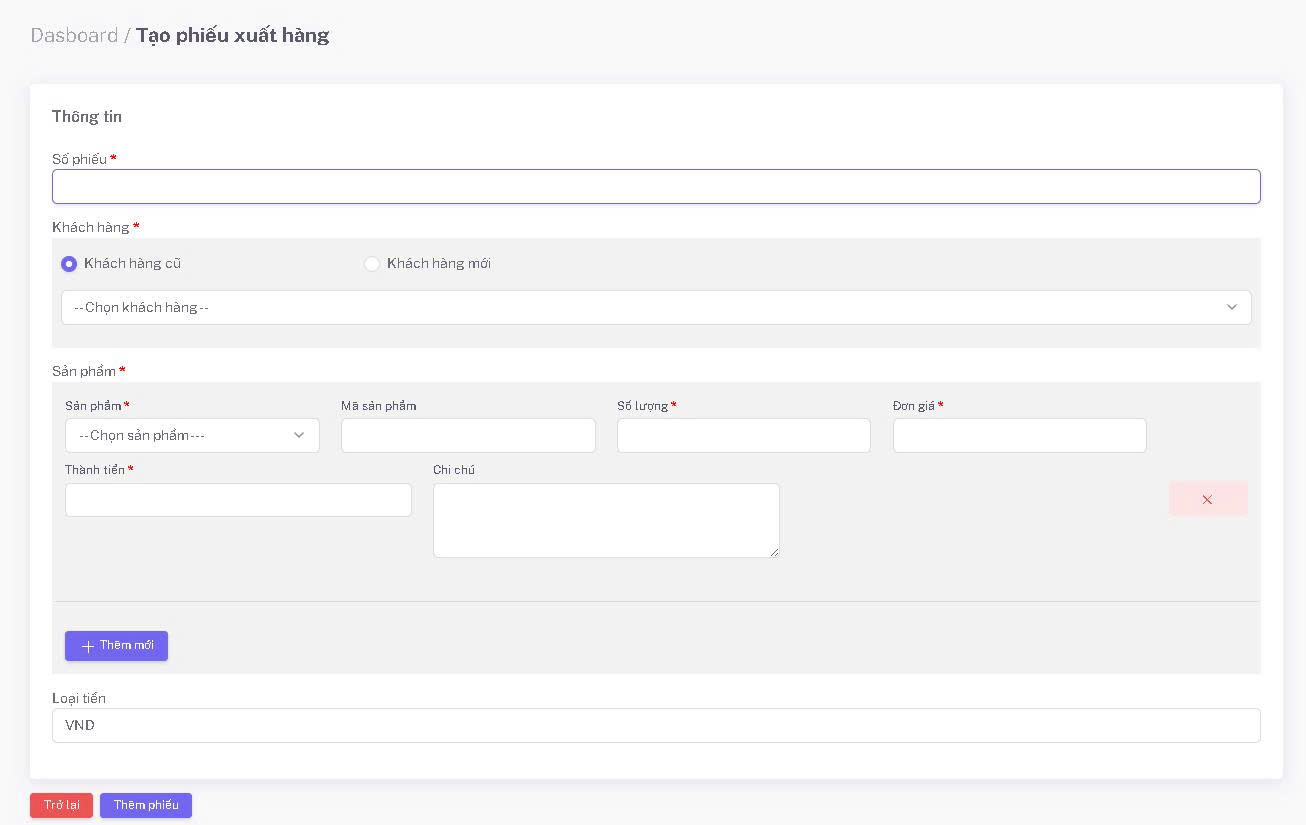Focus the Số phiếu input field
Viewport: 1306px width, 825px height.
pos(655,187)
